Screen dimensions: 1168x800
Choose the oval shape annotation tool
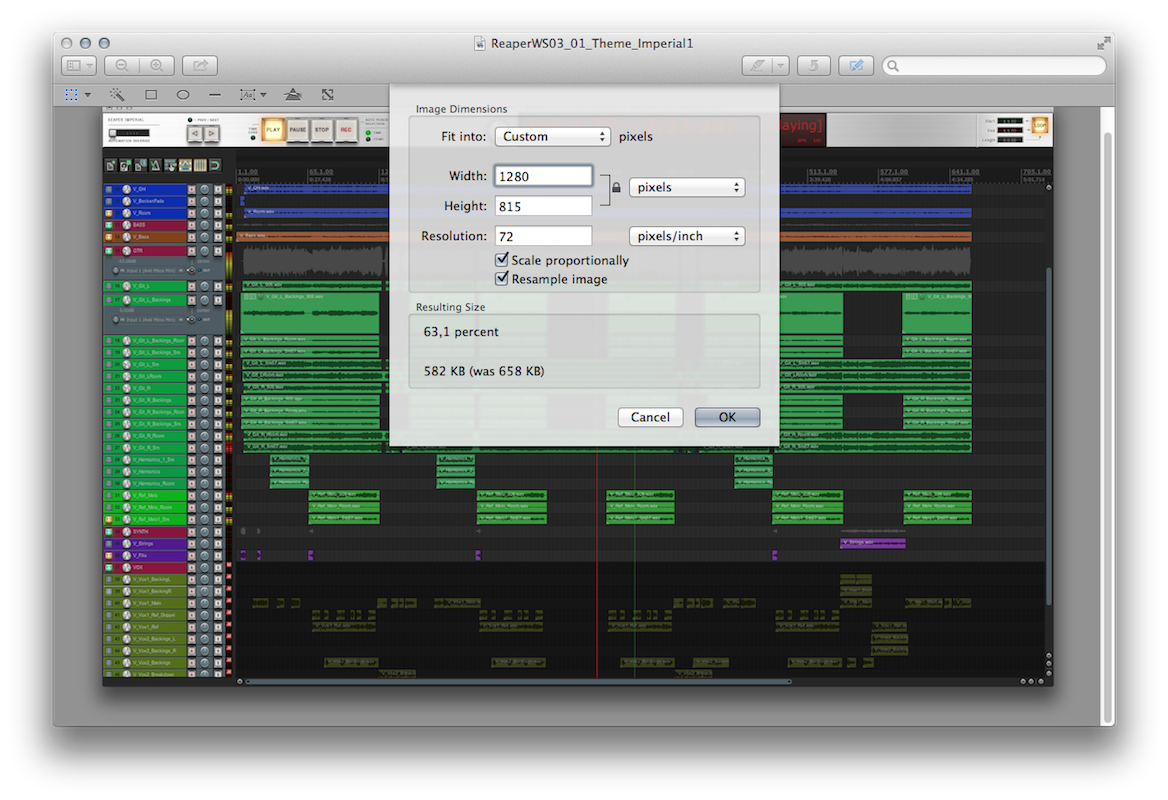tap(182, 95)
